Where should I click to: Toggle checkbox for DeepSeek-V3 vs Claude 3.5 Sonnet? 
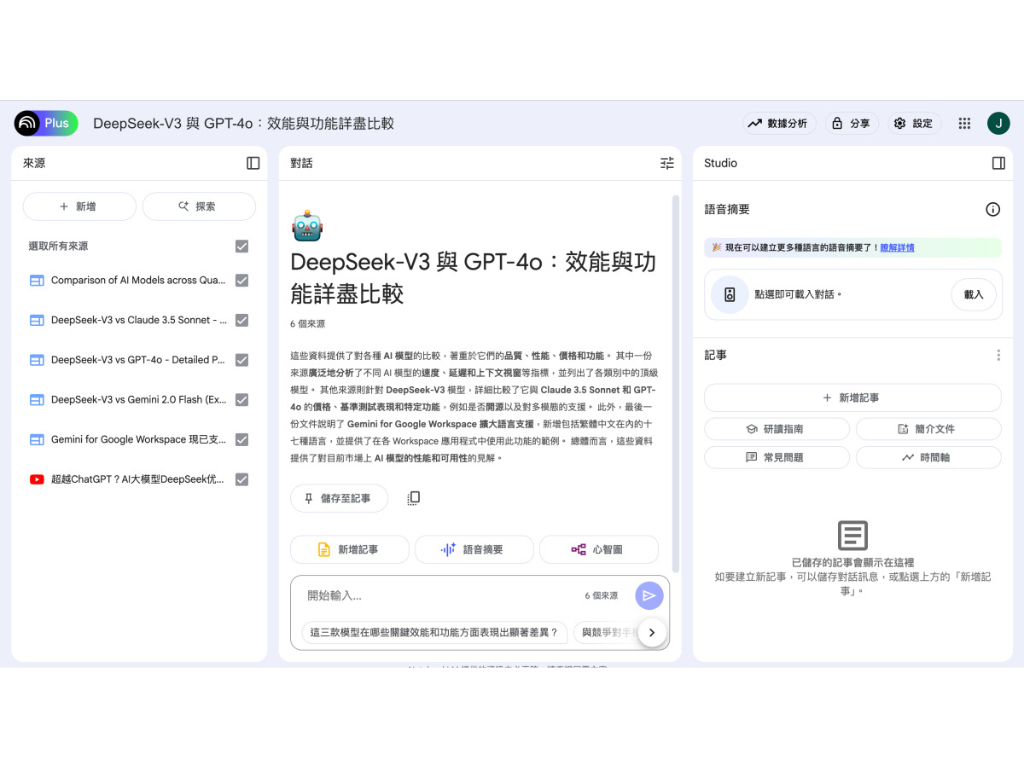coord(242,320)
